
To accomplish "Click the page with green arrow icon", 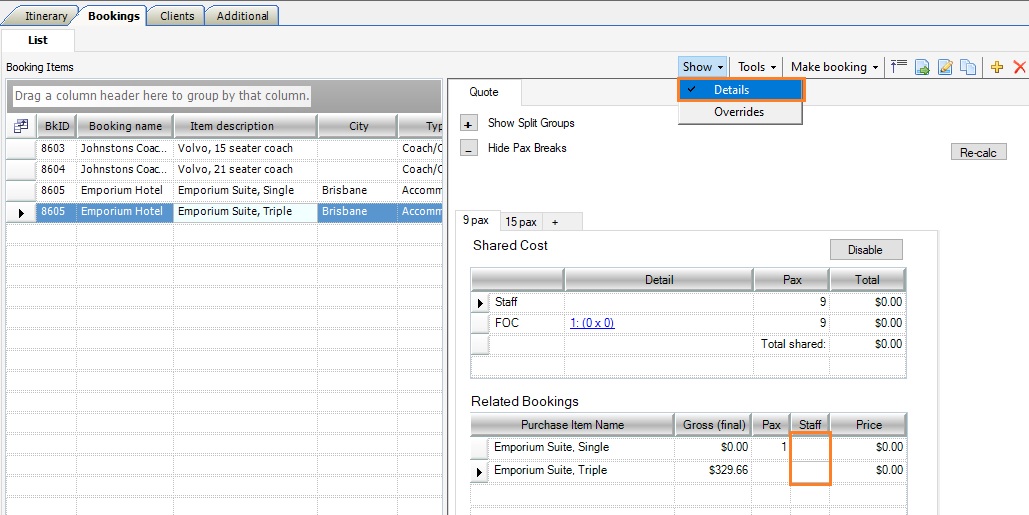I will pos(922,67).
